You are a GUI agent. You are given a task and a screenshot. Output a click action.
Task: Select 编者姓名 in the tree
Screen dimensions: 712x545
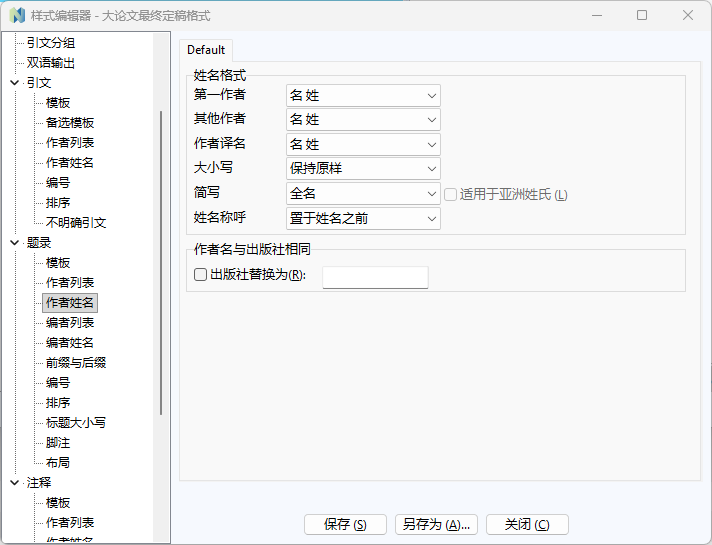70,342
